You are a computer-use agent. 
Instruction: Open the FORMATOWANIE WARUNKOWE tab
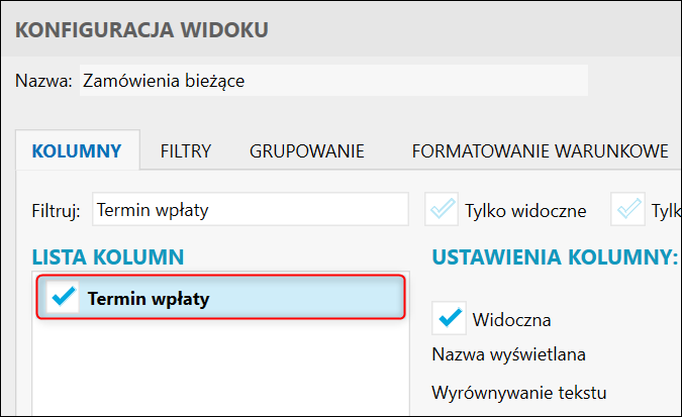pos(539,152)
